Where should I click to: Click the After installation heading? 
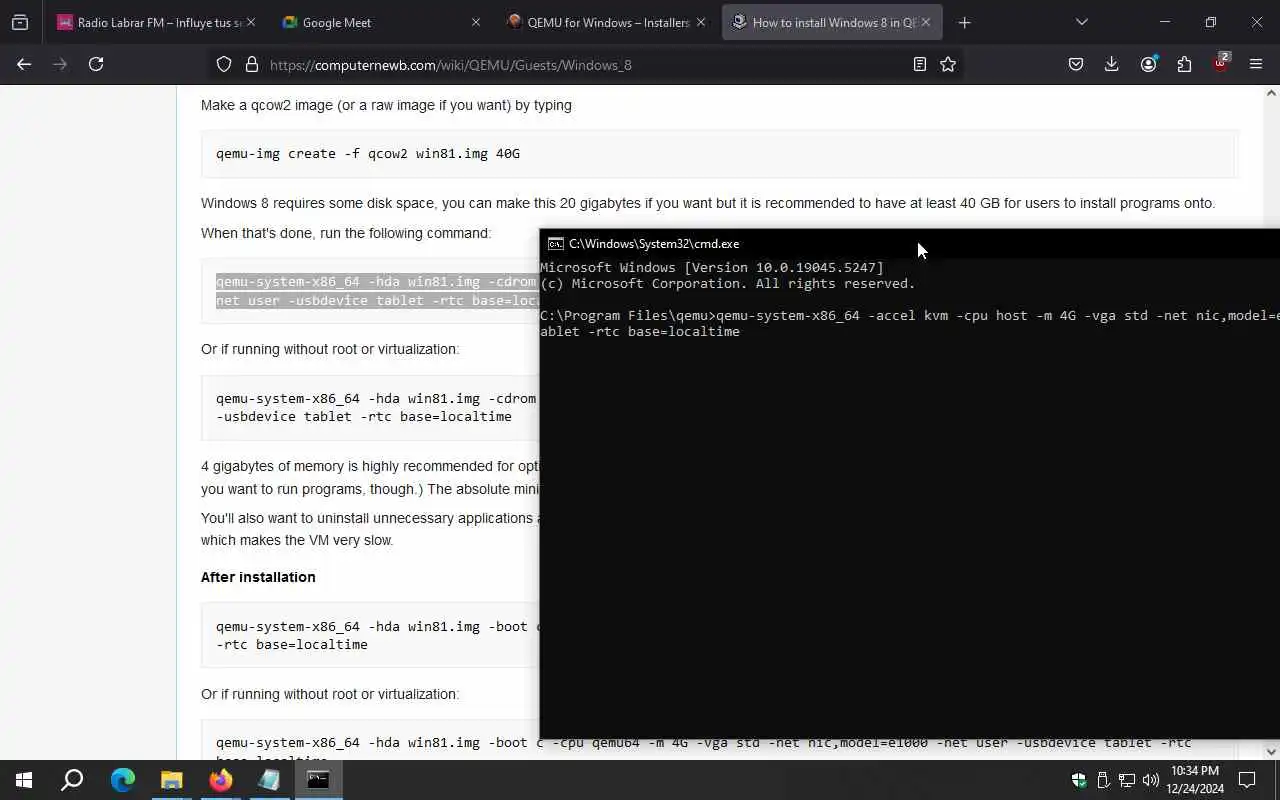pos(258,577)
